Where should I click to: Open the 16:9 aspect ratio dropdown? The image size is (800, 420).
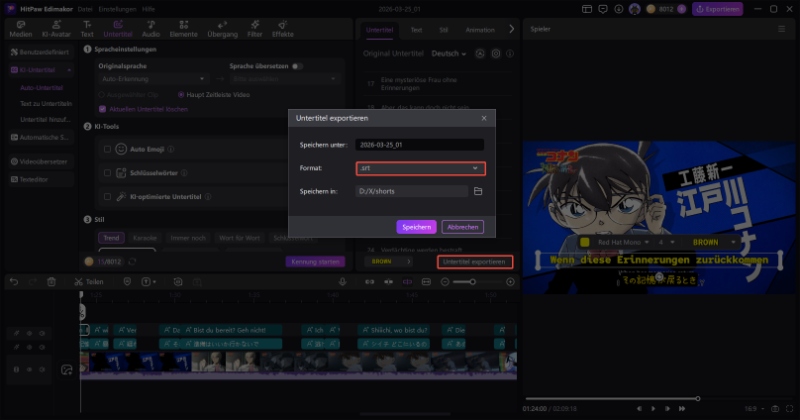point(755,409)
